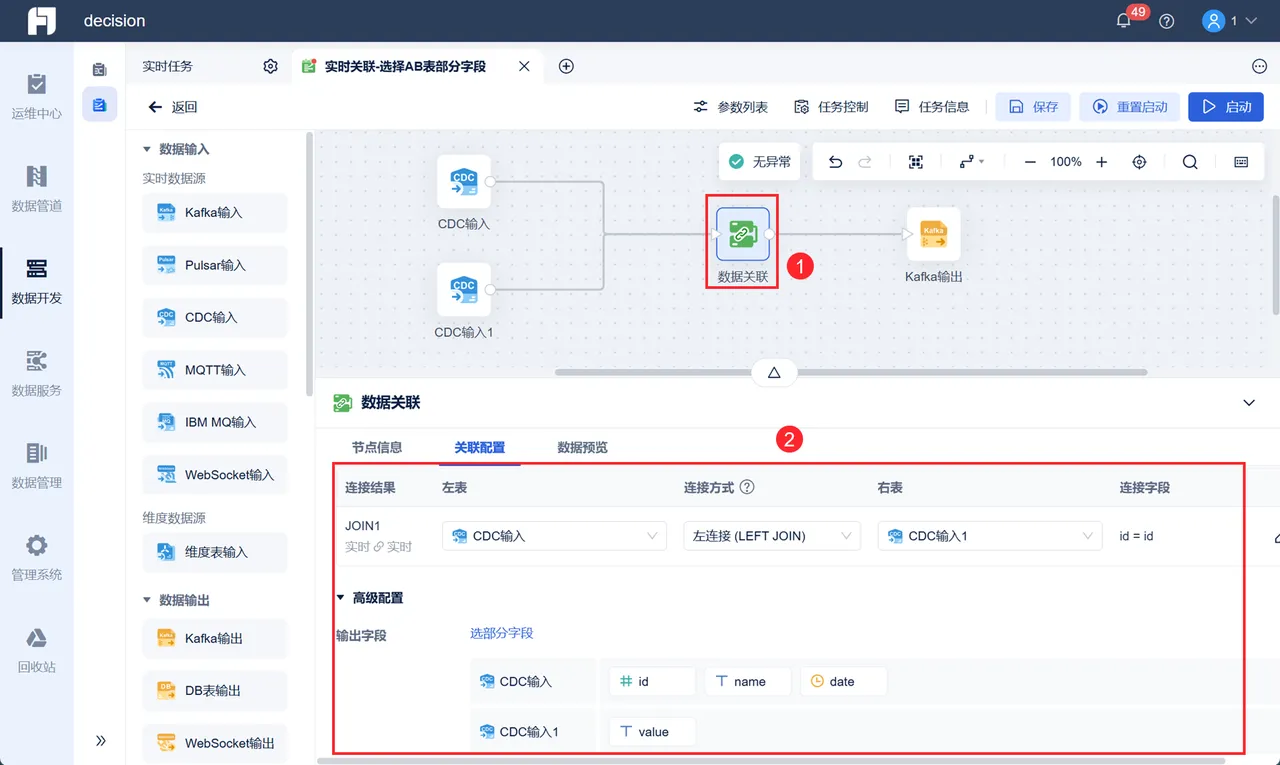Open the 连接方式 LEFT JOIN dropdown
The height and width of the screenshot is (765, 1280).
[x=772, y=536]
